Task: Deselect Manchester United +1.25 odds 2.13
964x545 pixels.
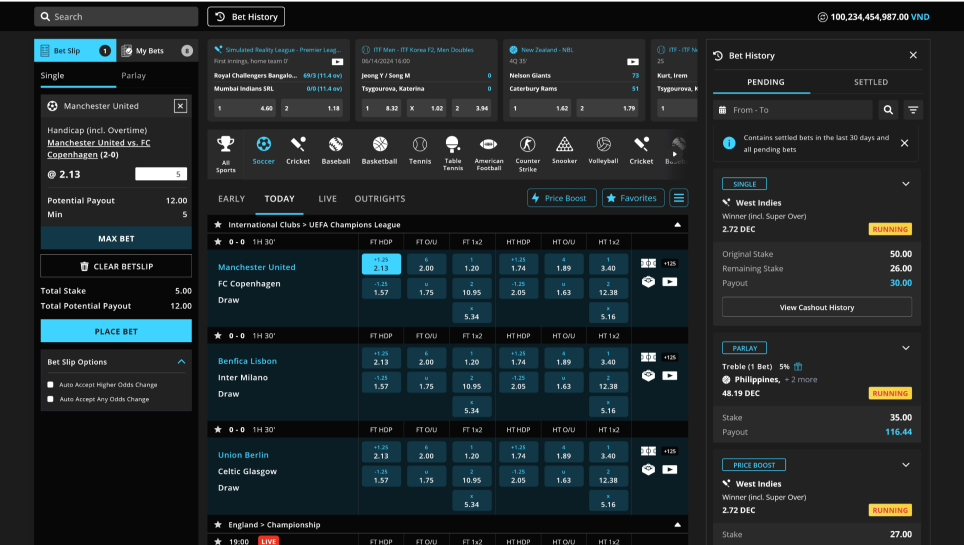Action: [x=381, y=264]
